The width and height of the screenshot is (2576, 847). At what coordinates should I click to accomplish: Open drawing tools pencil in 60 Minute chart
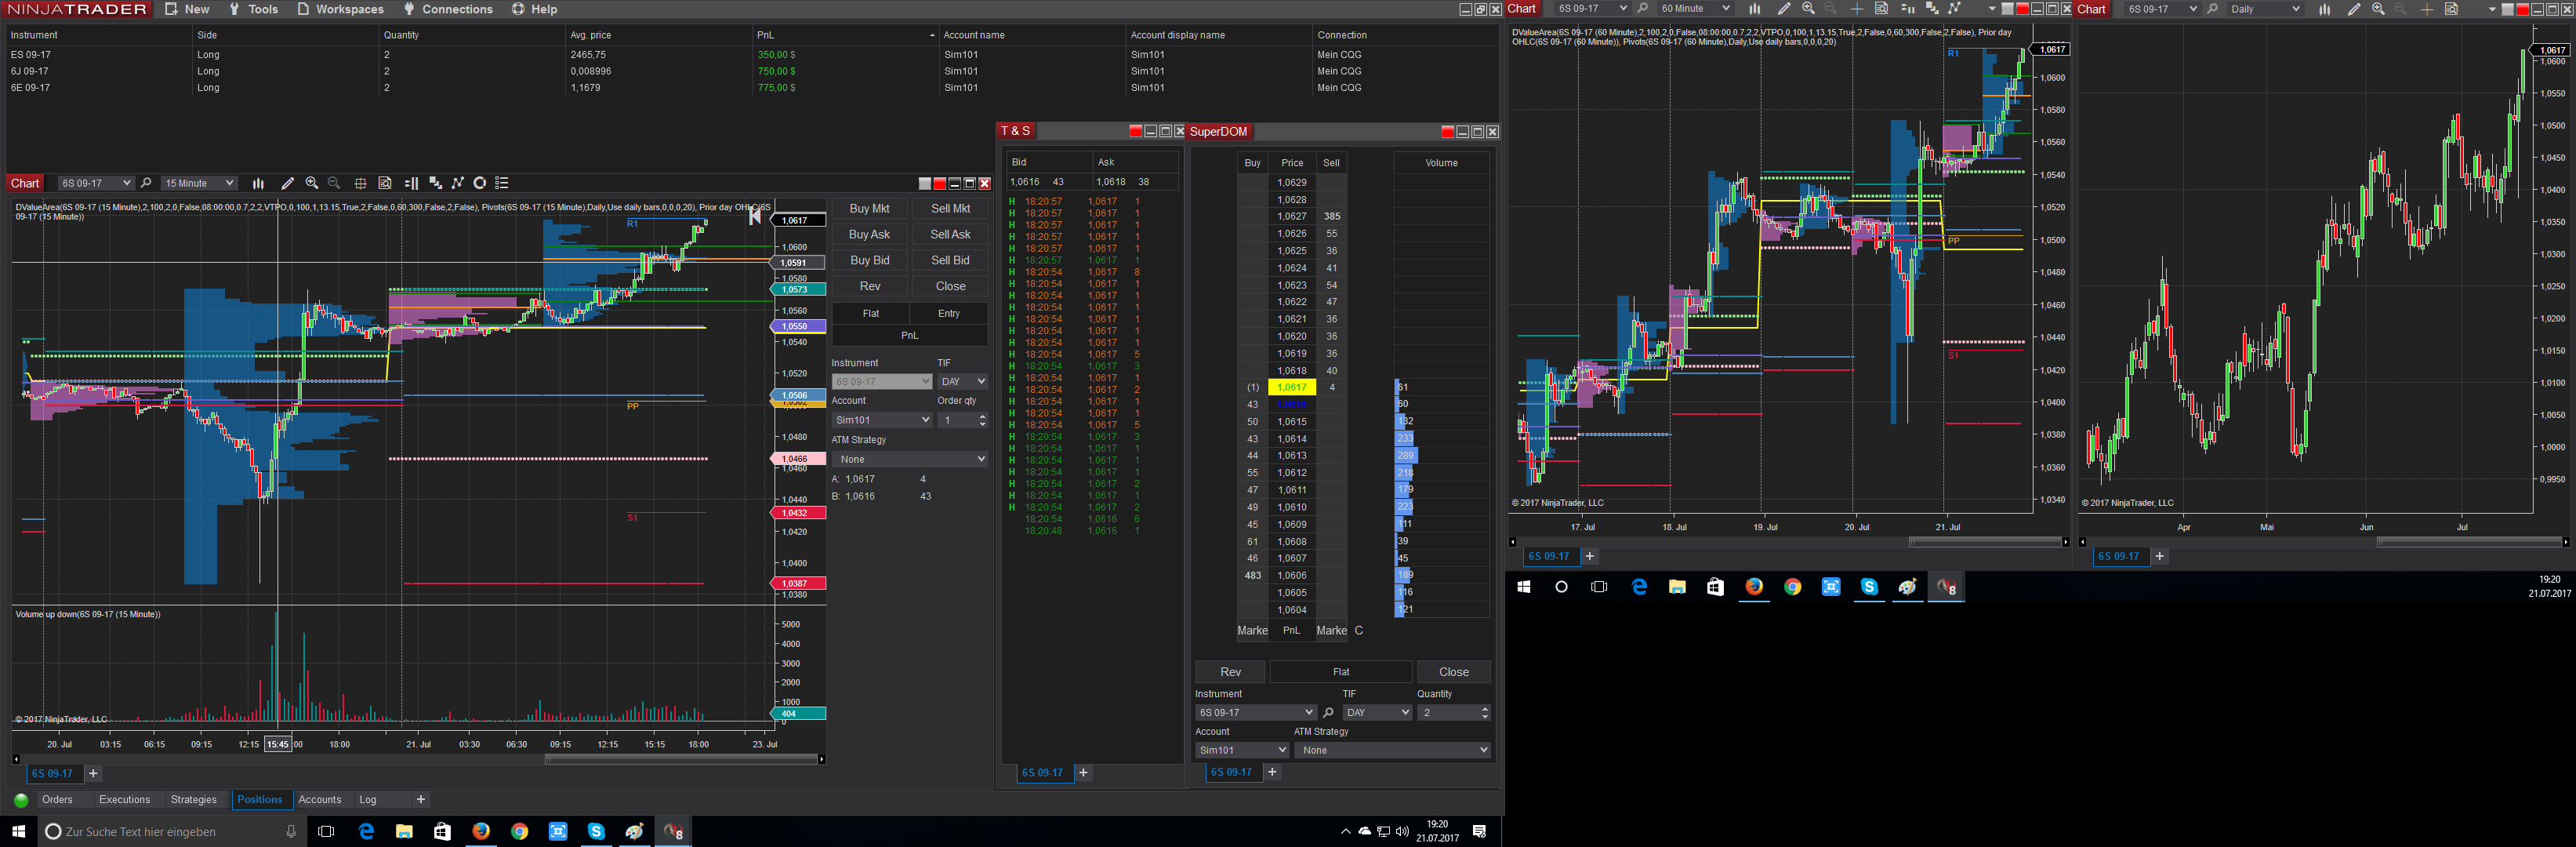click(1784, 9)
